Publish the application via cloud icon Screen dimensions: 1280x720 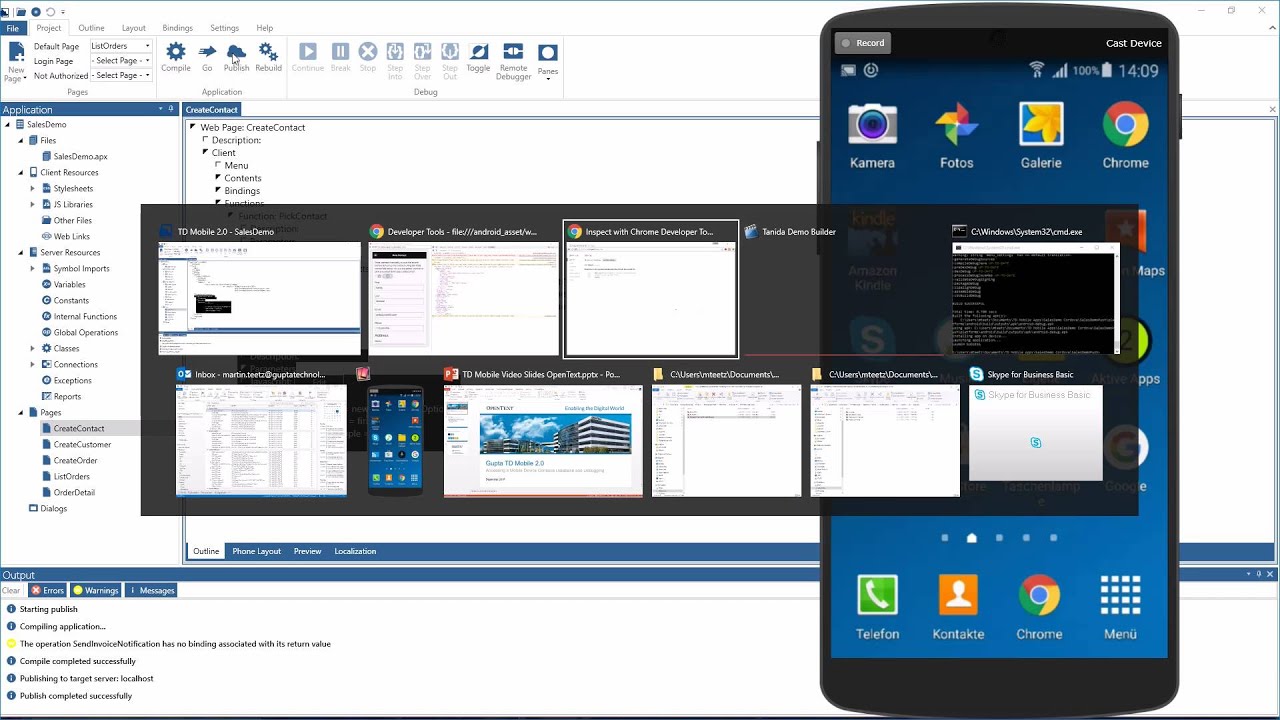pyautogui.click(x=236, y=52)
